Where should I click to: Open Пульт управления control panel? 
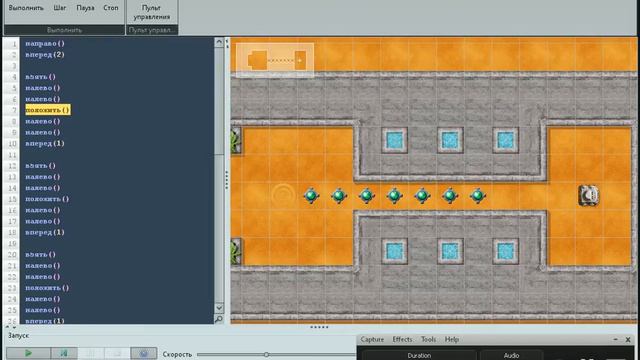point(151,12)
